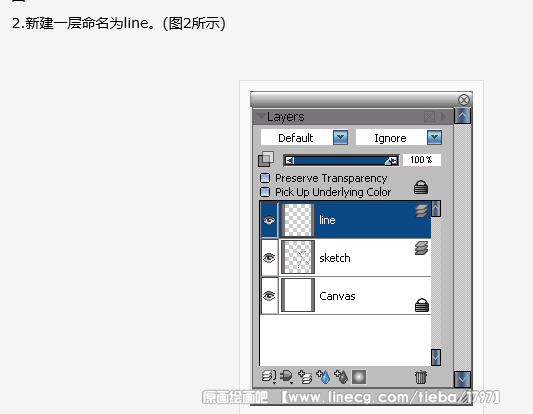
Task: Close the palette with circled X
Action: click(x=464, y=100)
